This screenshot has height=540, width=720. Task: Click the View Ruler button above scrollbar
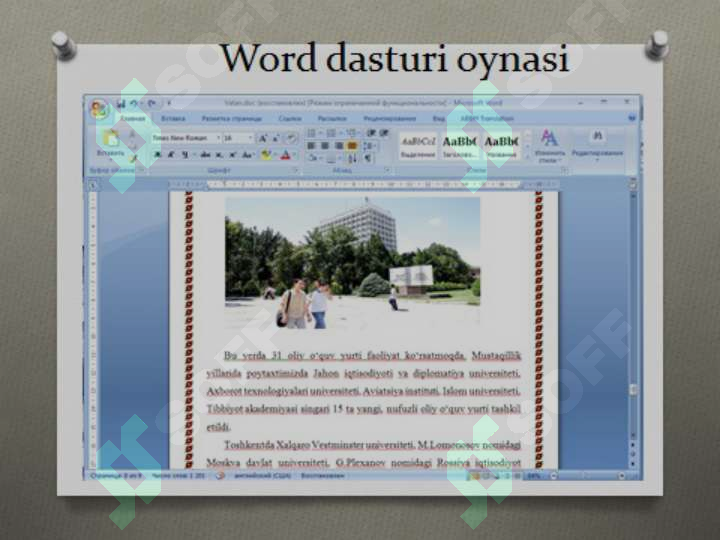click(x=633, y=185)
